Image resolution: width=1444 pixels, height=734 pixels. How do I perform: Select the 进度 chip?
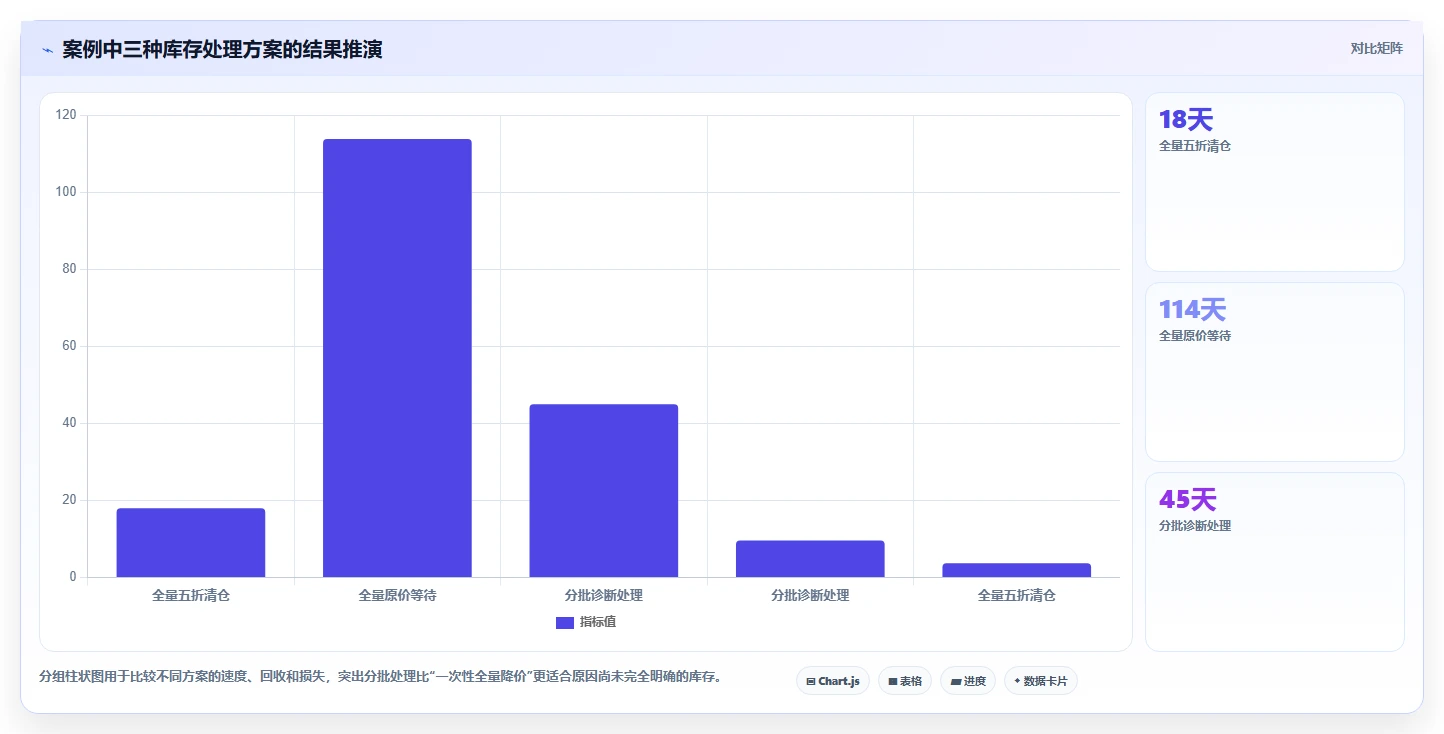point(968,681)
